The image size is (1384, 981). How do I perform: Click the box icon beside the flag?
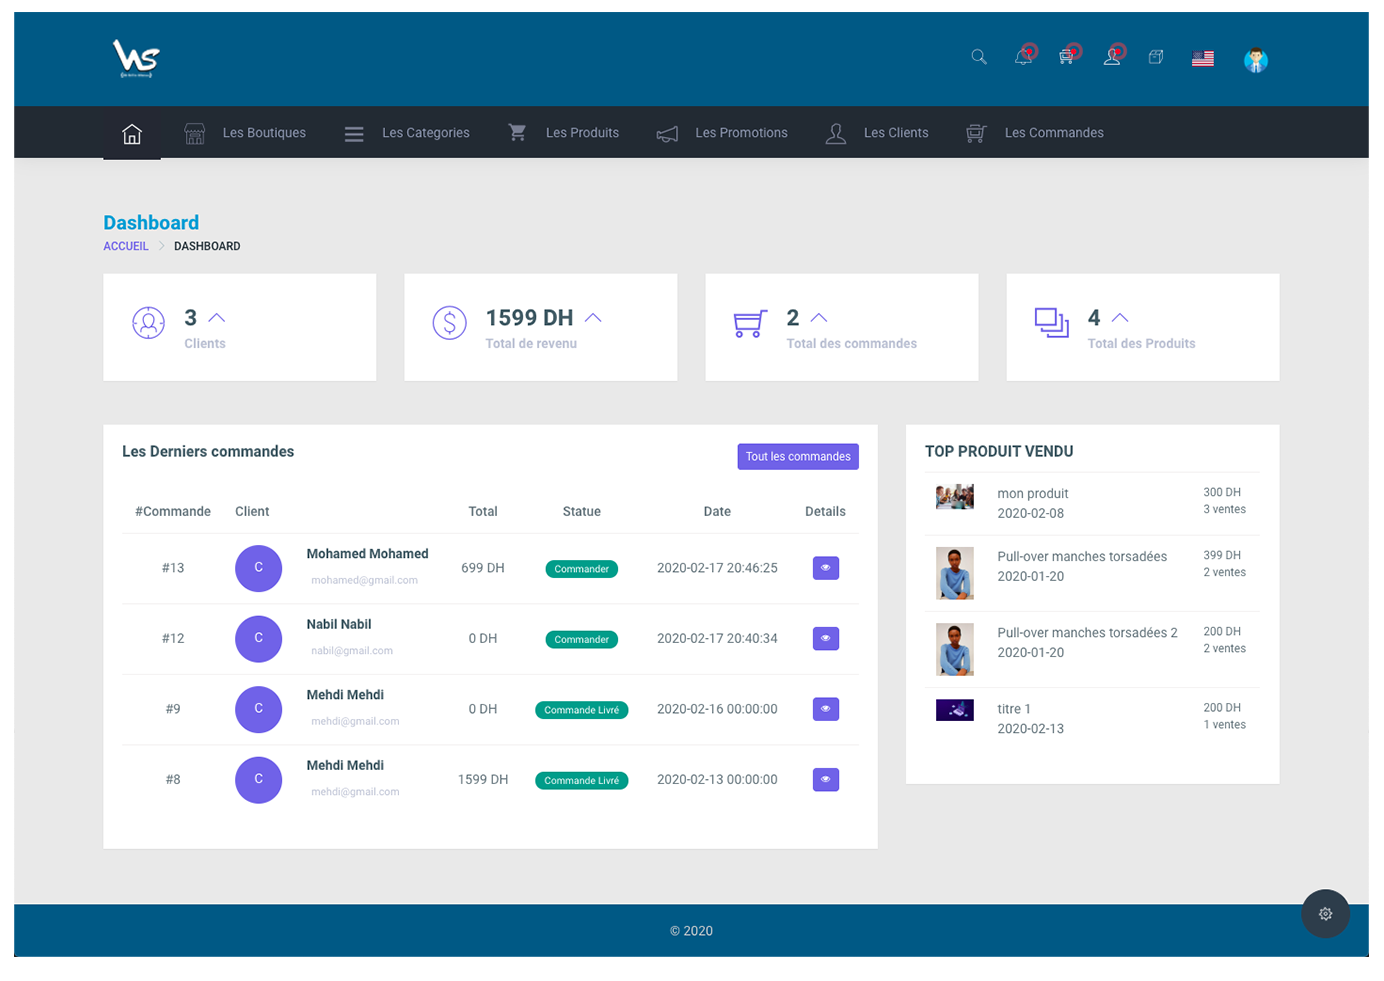tap(1156, 57)
